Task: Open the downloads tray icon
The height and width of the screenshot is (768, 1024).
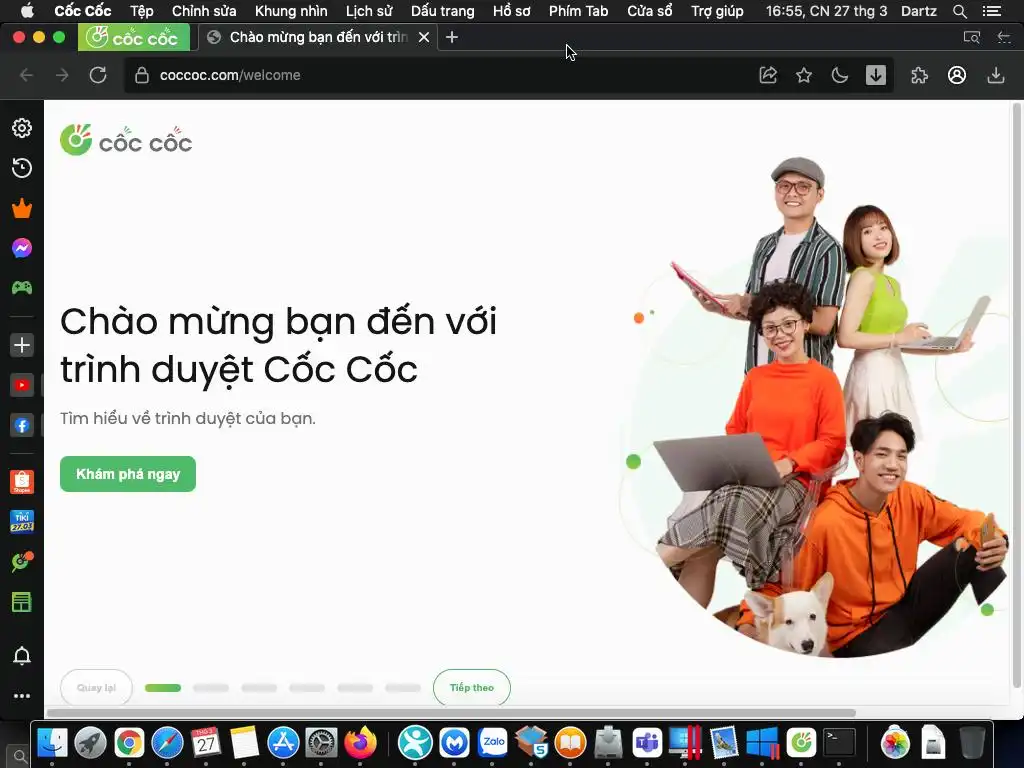Action: click(x=995, y=75)
